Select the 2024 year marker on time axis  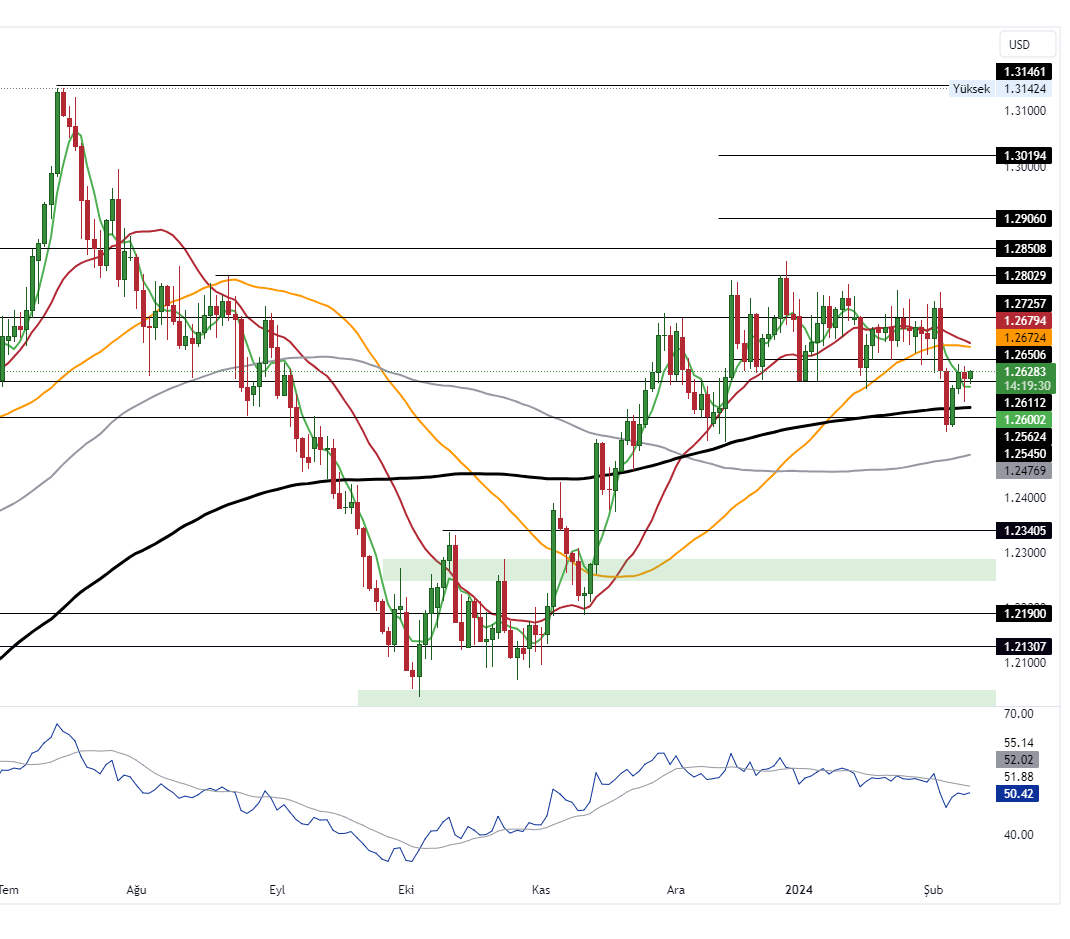[799, 889]
